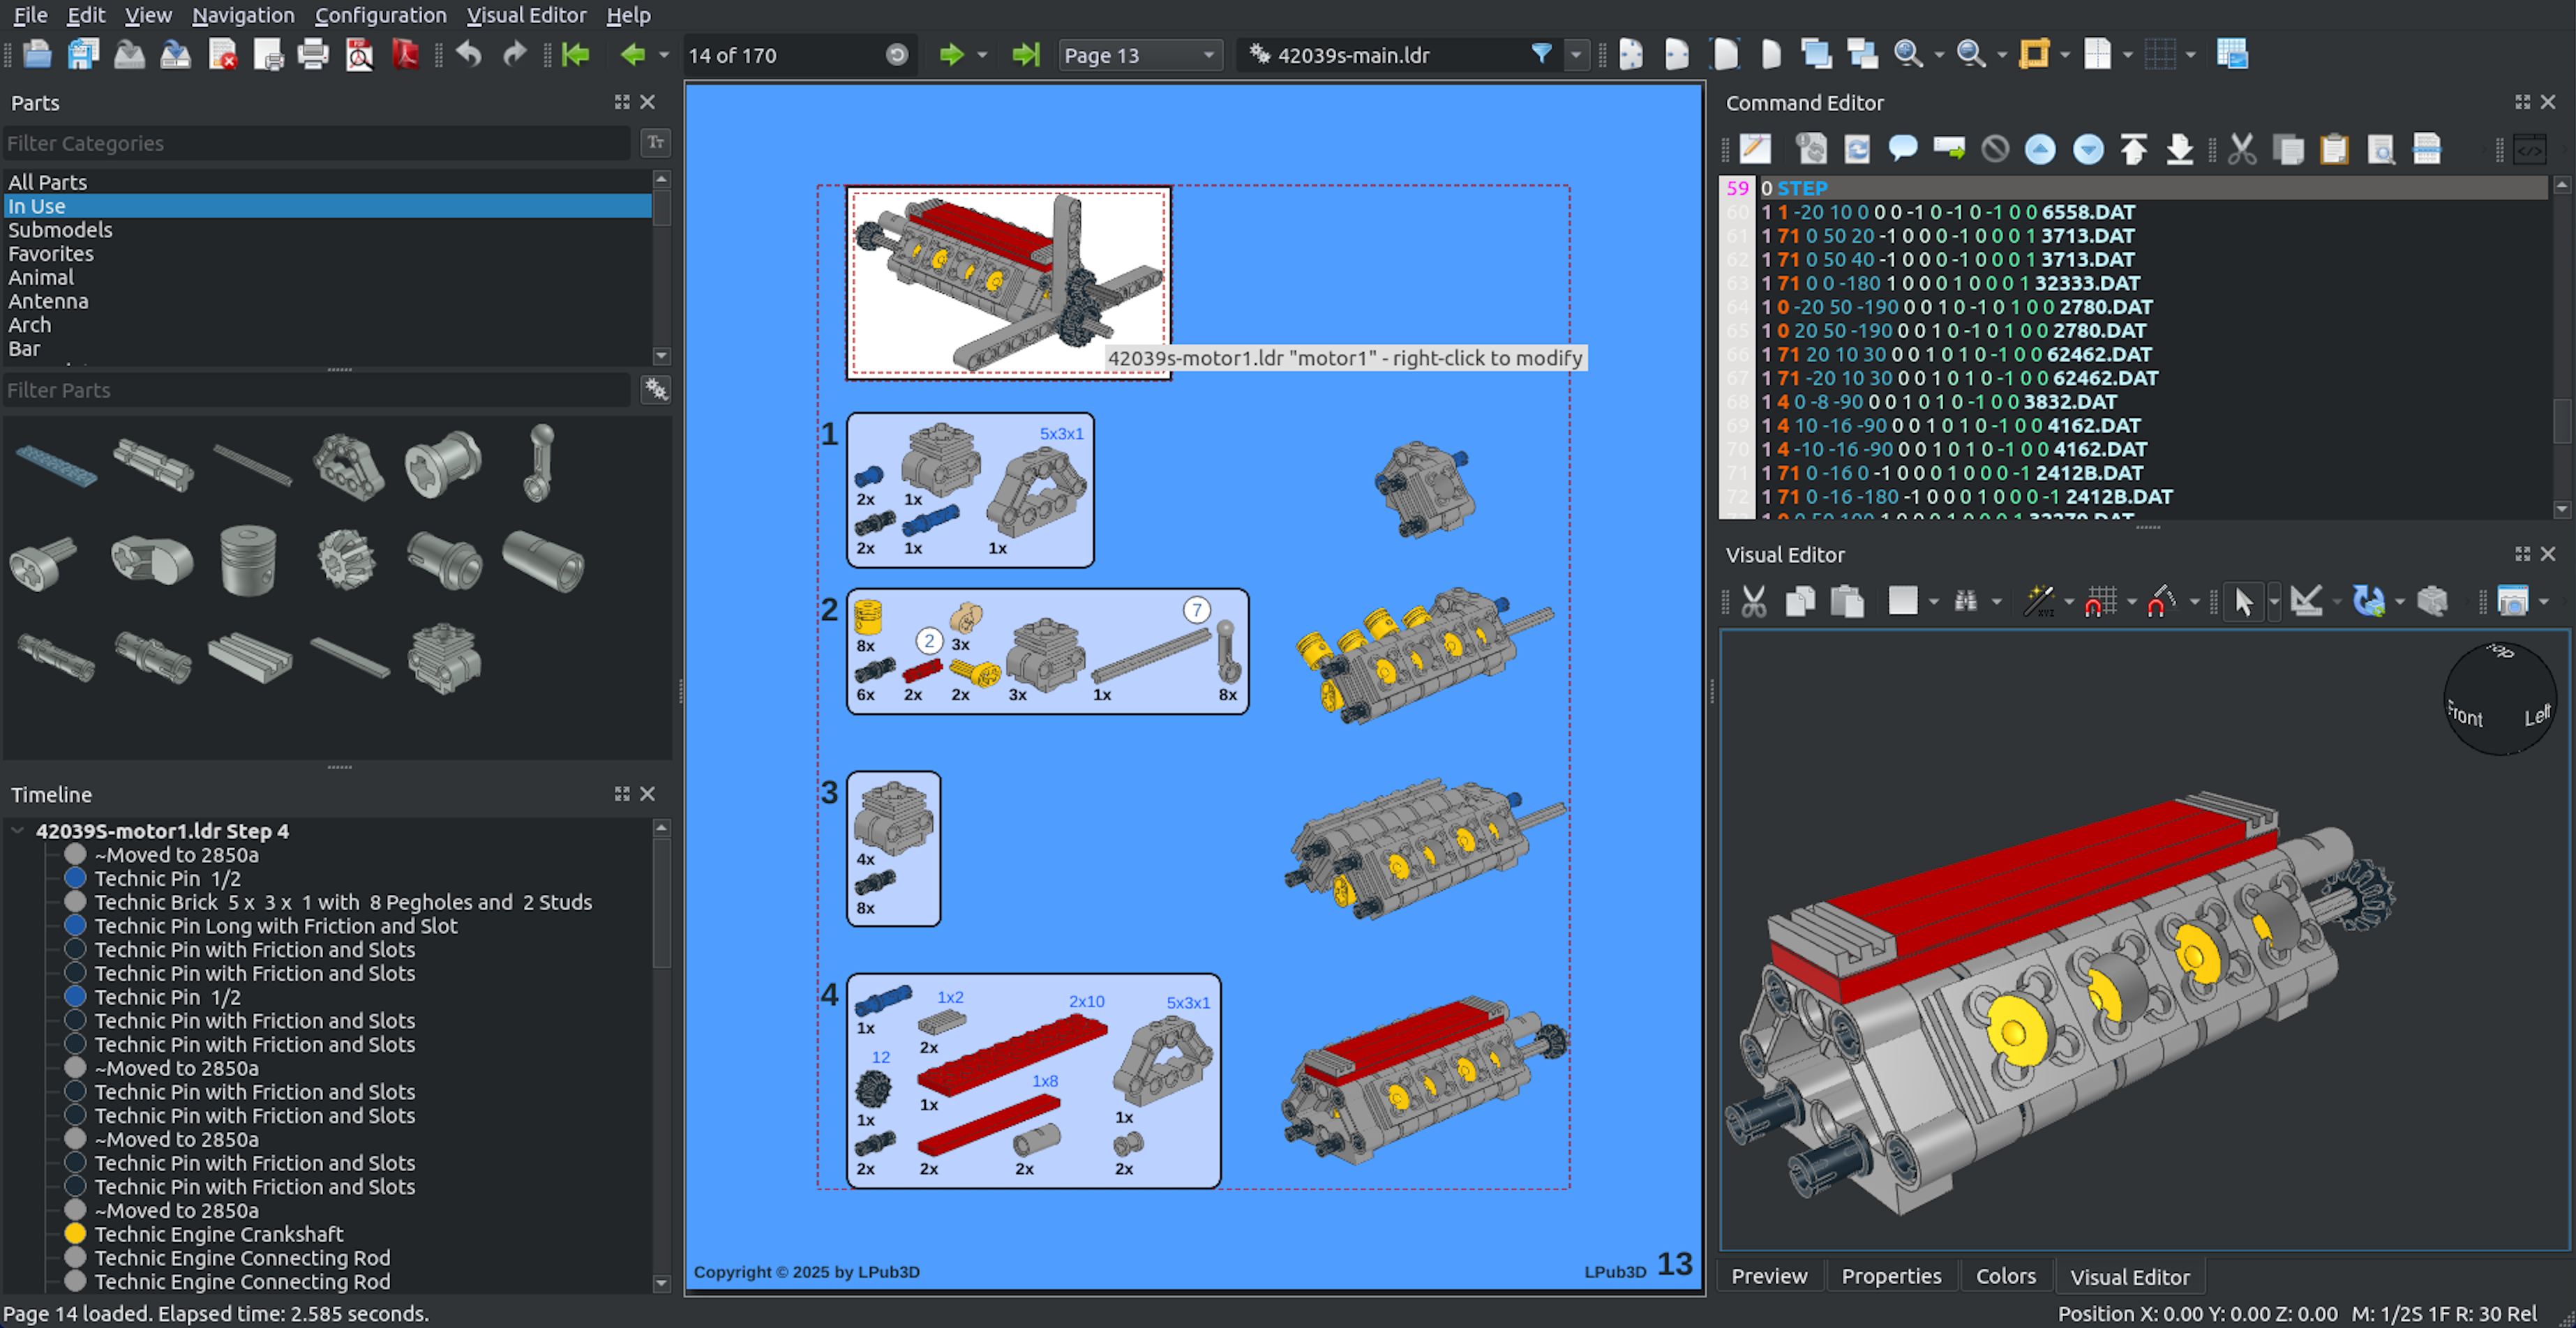Viewport: 2576px width, 1328px height.
Task: Undo the last action
Action: point(468,54)
